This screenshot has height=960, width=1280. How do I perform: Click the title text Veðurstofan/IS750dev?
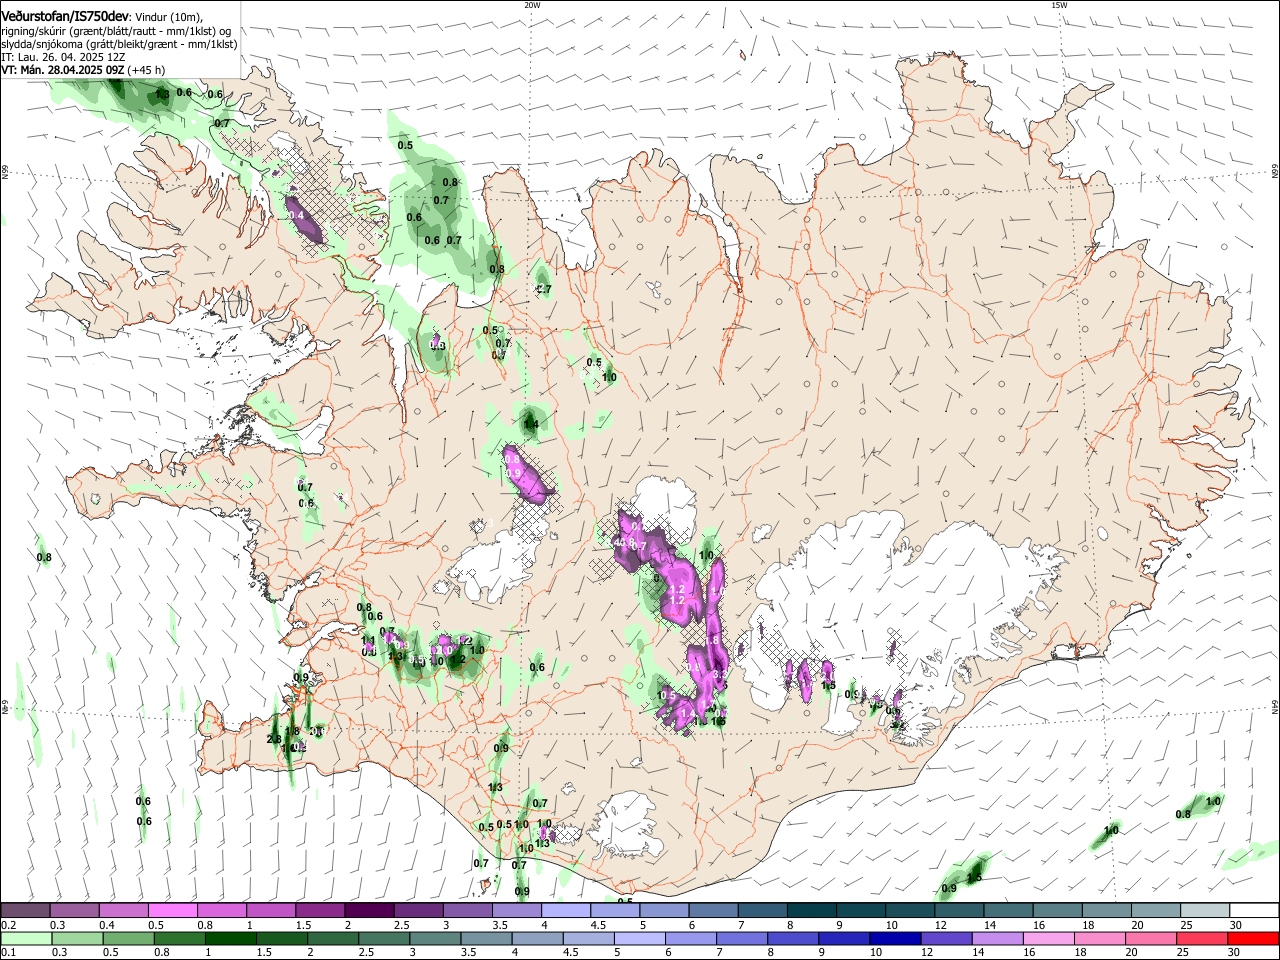coord(65,16)
